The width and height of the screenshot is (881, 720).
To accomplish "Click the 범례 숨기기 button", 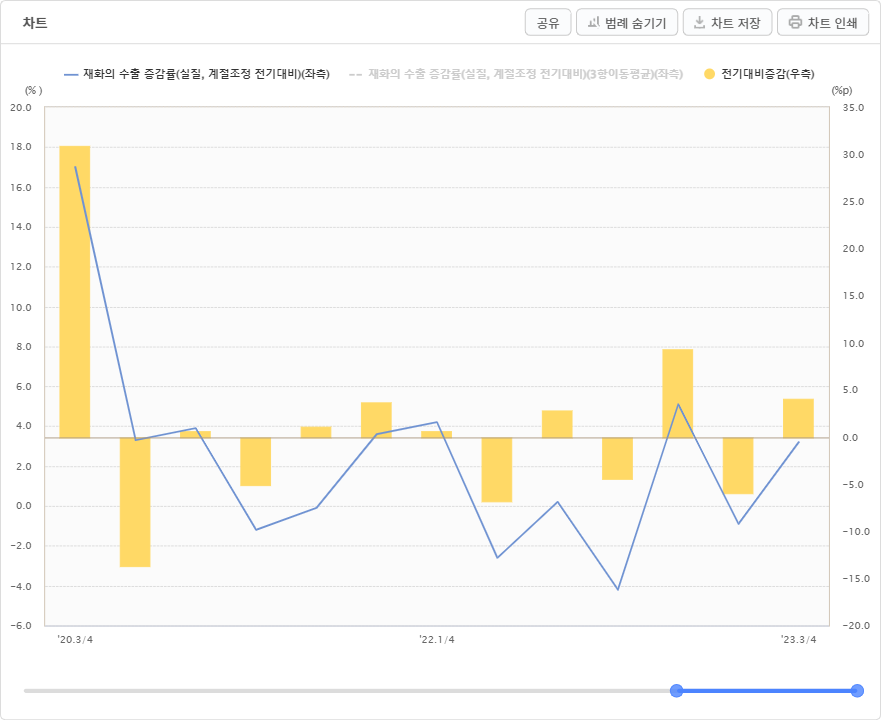I will (x=626, y=22).
